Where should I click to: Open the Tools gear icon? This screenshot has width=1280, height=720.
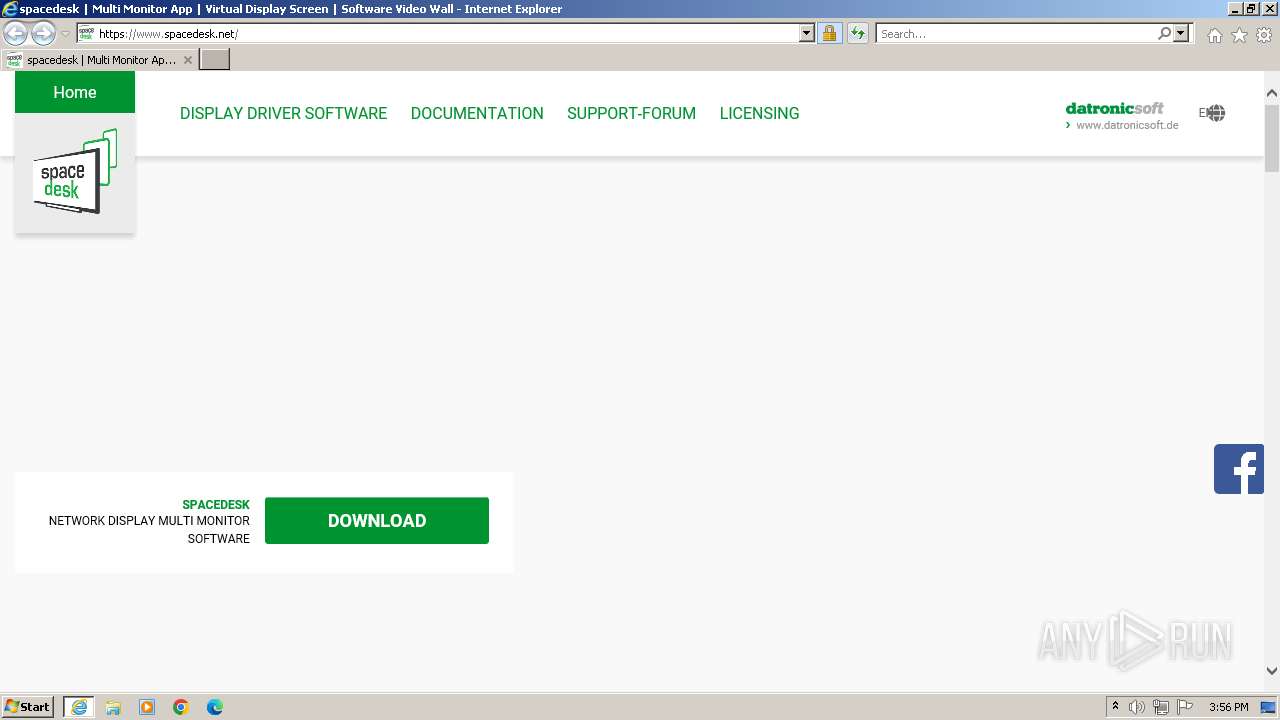click(1264, 35)
